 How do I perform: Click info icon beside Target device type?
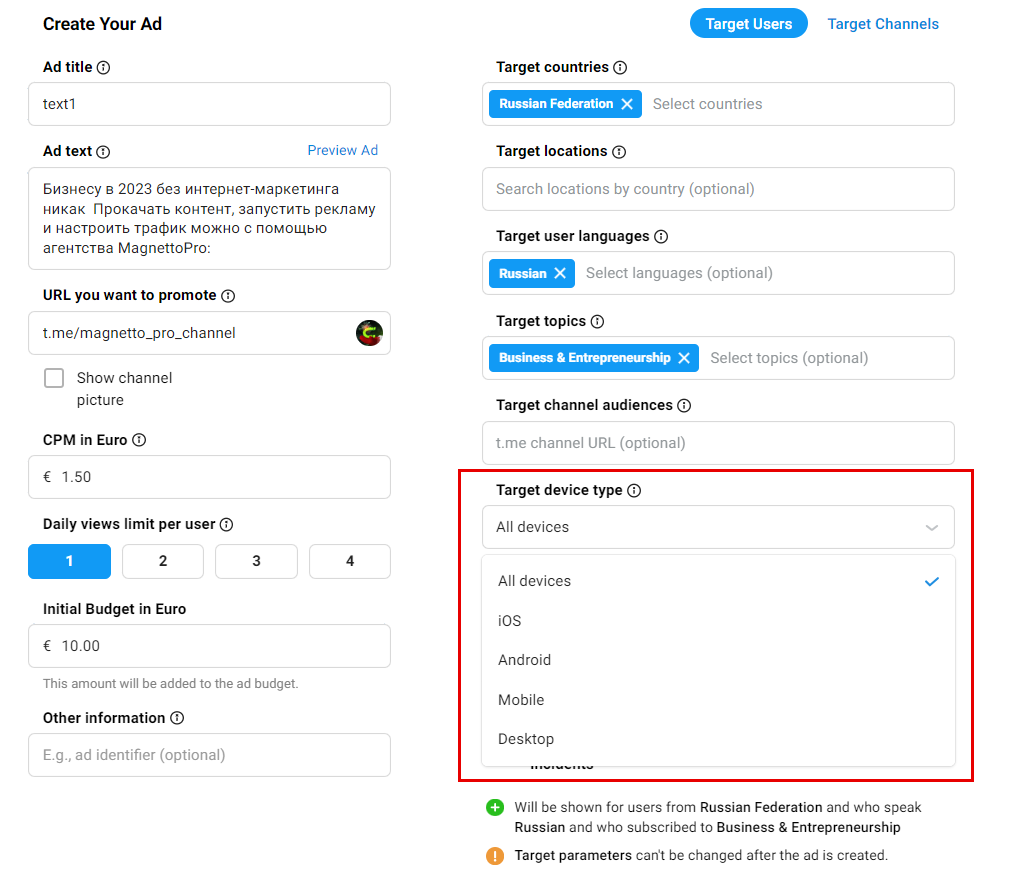click(634, 490)
